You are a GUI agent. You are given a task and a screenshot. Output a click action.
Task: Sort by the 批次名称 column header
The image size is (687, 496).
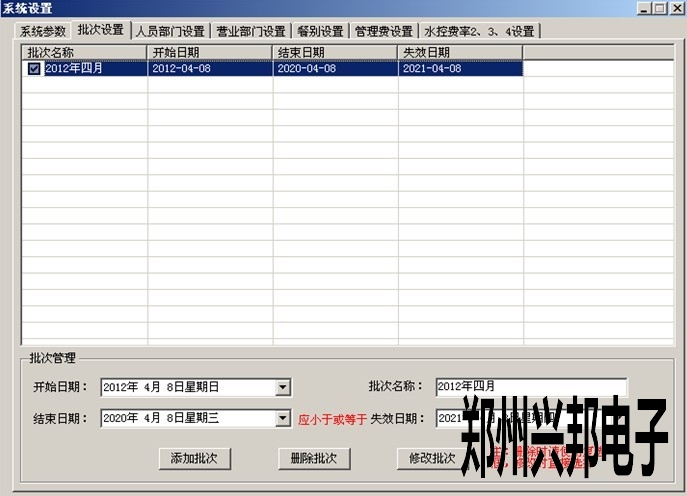pos(85,52)
